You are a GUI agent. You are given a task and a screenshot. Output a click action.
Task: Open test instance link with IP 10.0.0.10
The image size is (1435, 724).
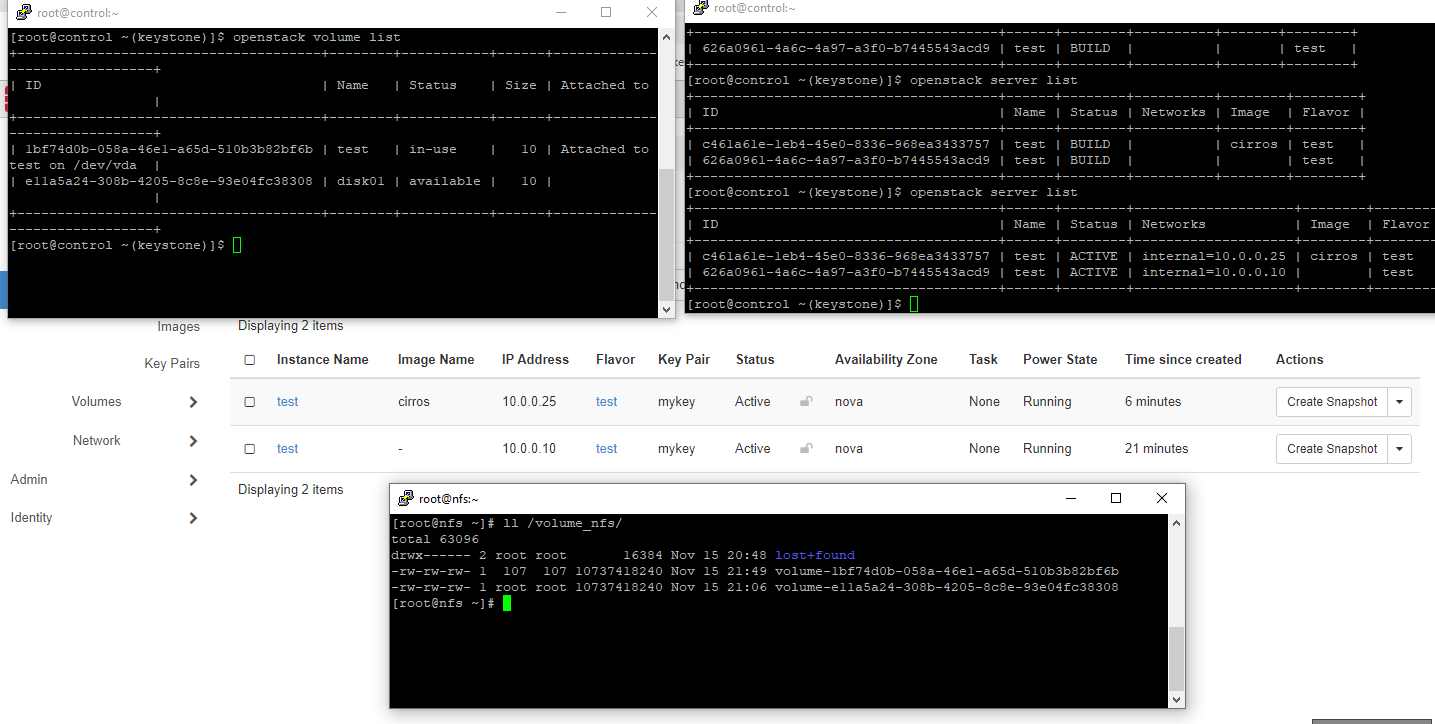(288, 449)
